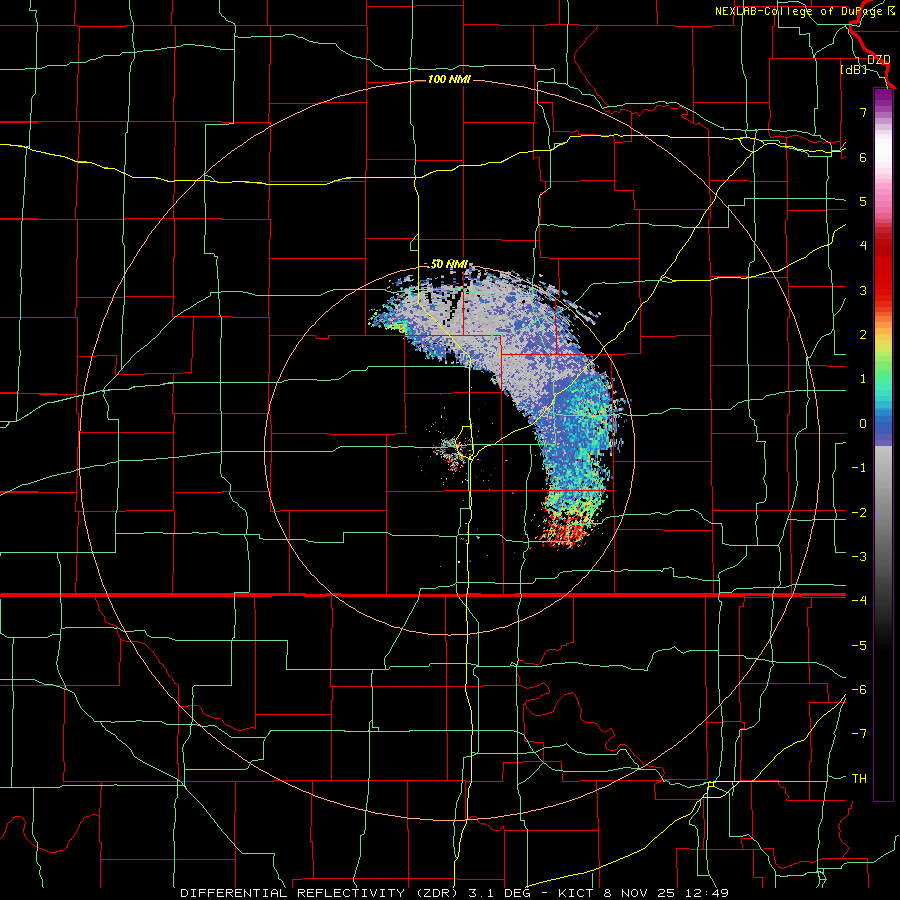Click the NEXLAB-College of DuPage credit text
Viewport: 900px width, 900px height.
tap(805, 11)
